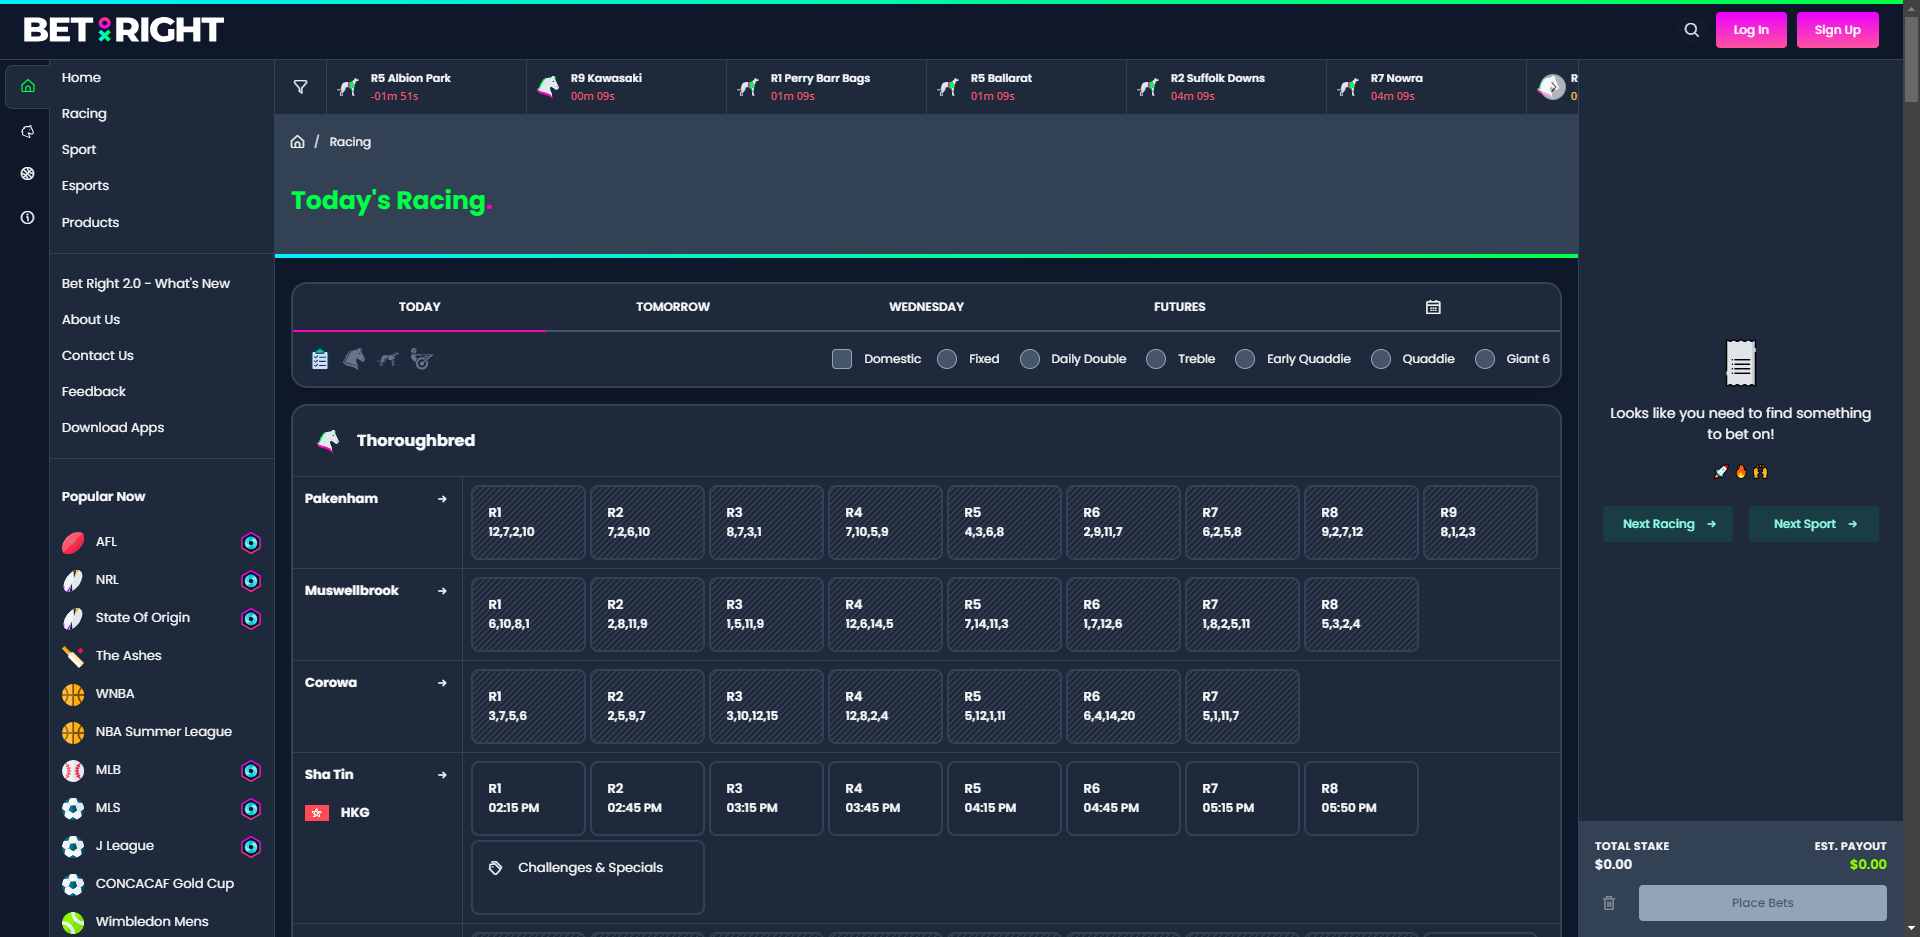Select the Quaddie radio option
Image resolution: width=1920 pixels, height=937 pixels.
tap(1381, 359)
